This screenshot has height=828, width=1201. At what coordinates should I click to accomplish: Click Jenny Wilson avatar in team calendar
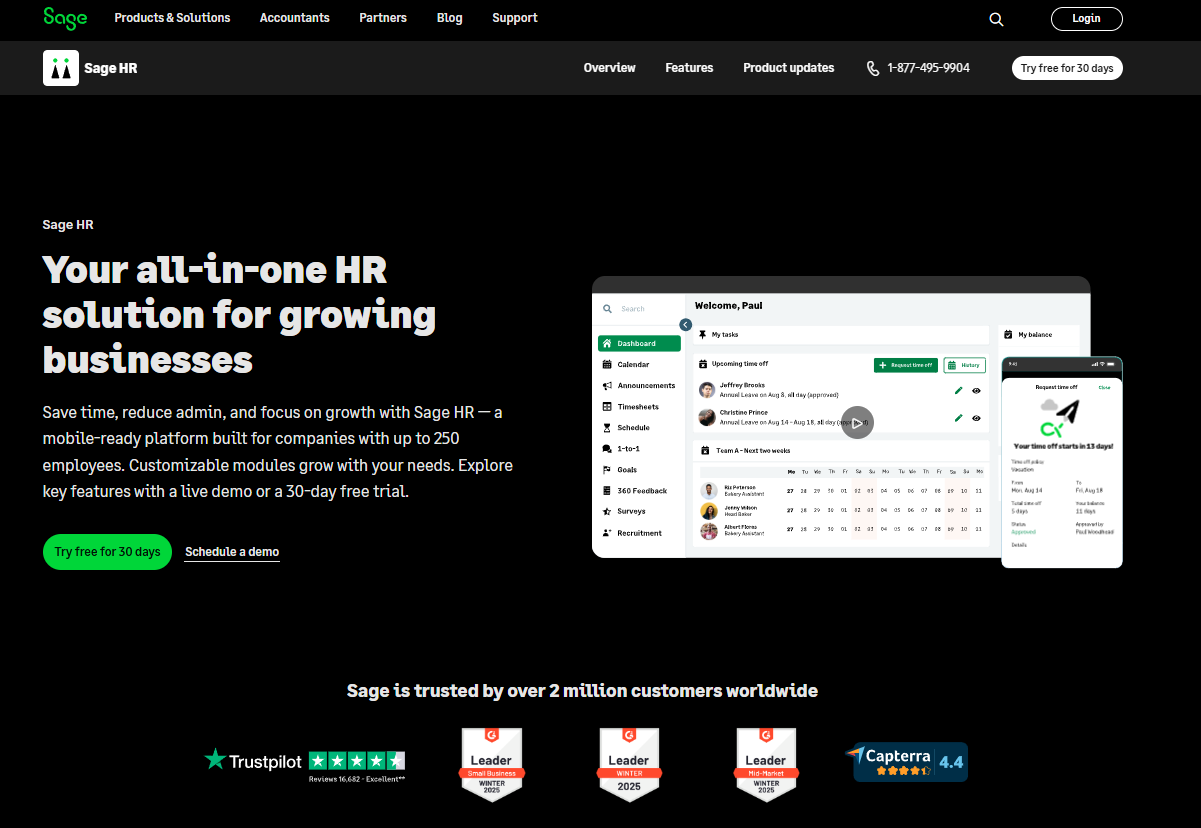click(709, 511)
